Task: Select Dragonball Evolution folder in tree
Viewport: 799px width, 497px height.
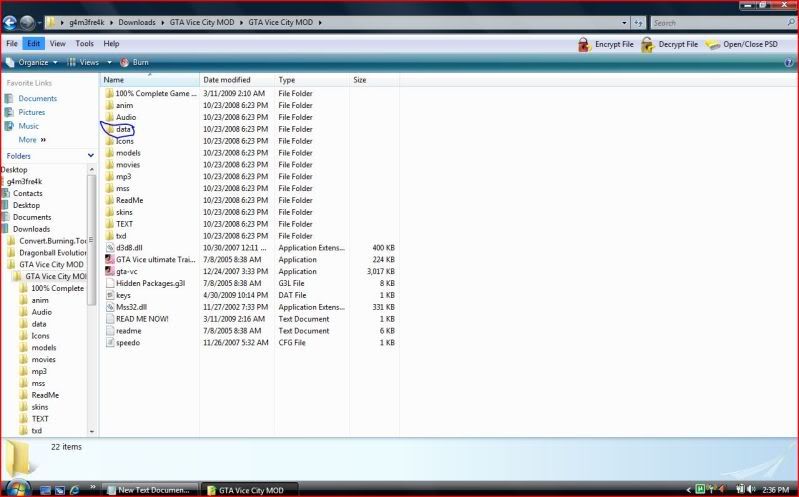Action: tap(47, 253)
